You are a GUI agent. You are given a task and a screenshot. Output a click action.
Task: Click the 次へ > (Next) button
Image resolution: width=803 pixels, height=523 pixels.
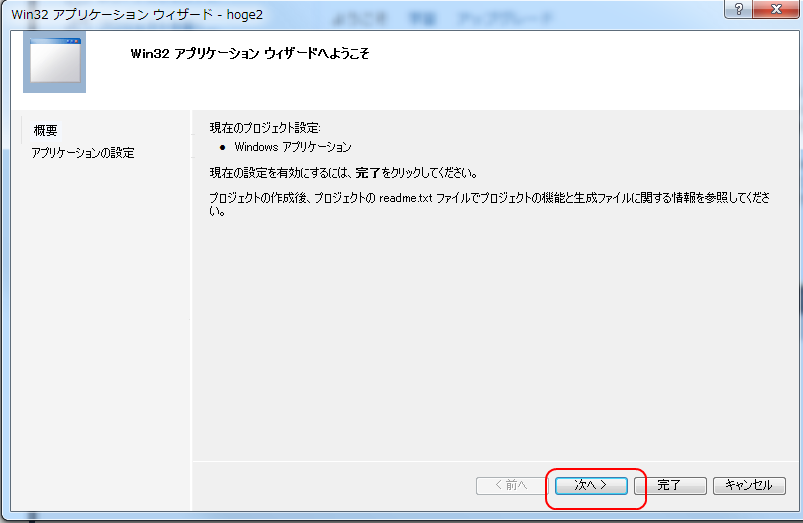pos(591,486)
